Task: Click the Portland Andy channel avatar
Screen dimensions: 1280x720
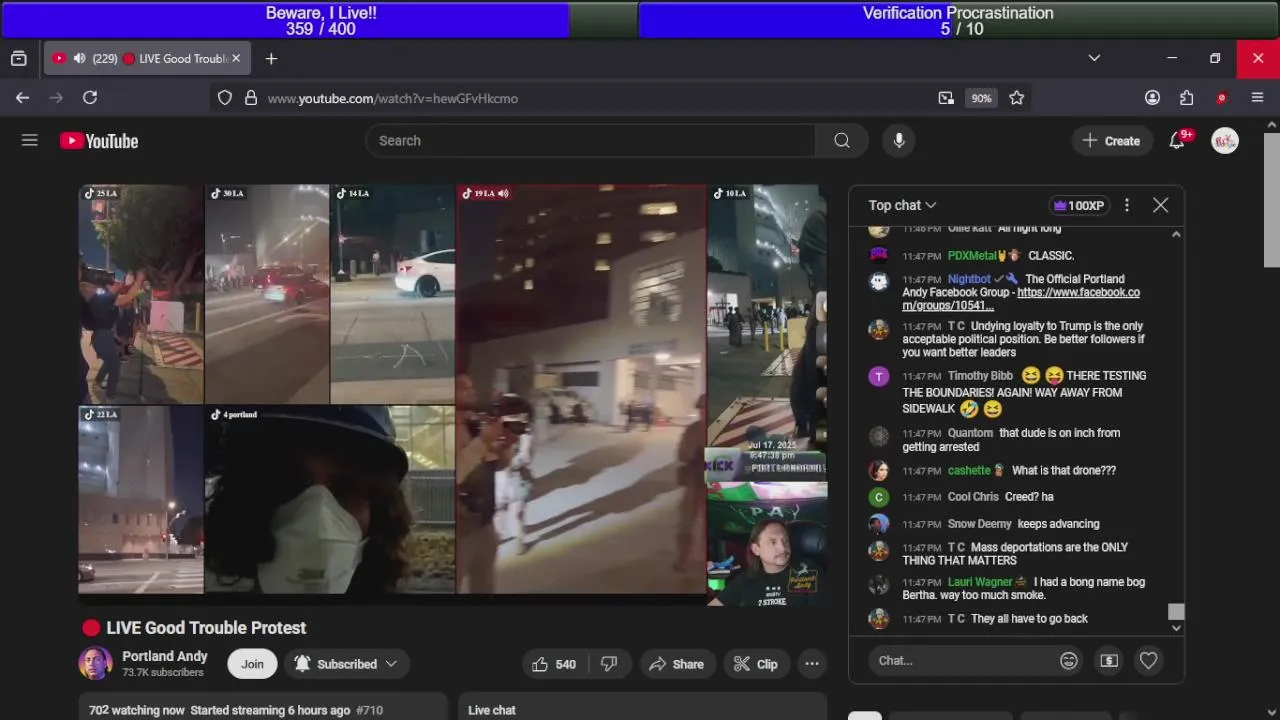Action: coord(96,663)
